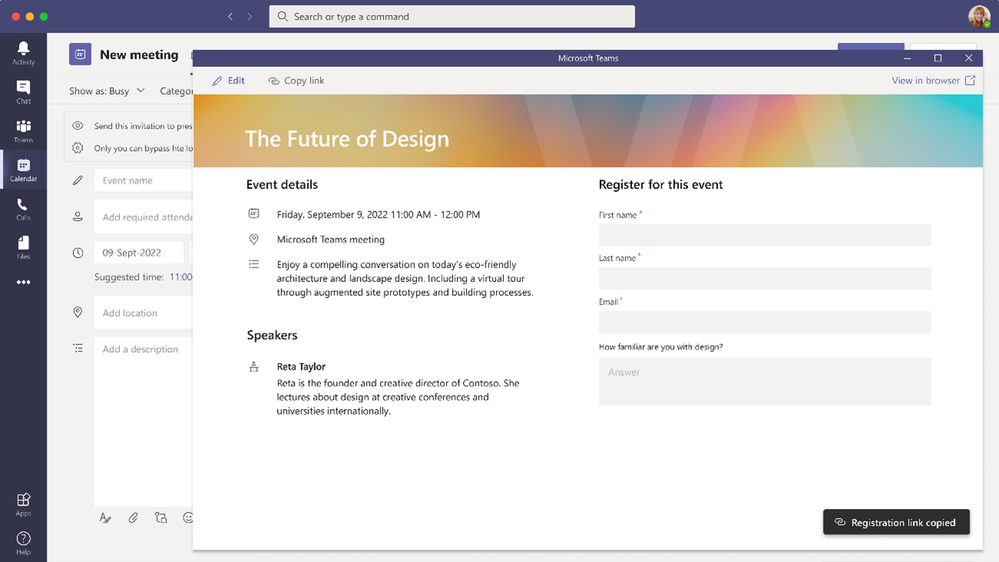The image size is (999, 562).
Task: Click the loop component icon below description
Action: pyautogui.click(x=161, y=518)
